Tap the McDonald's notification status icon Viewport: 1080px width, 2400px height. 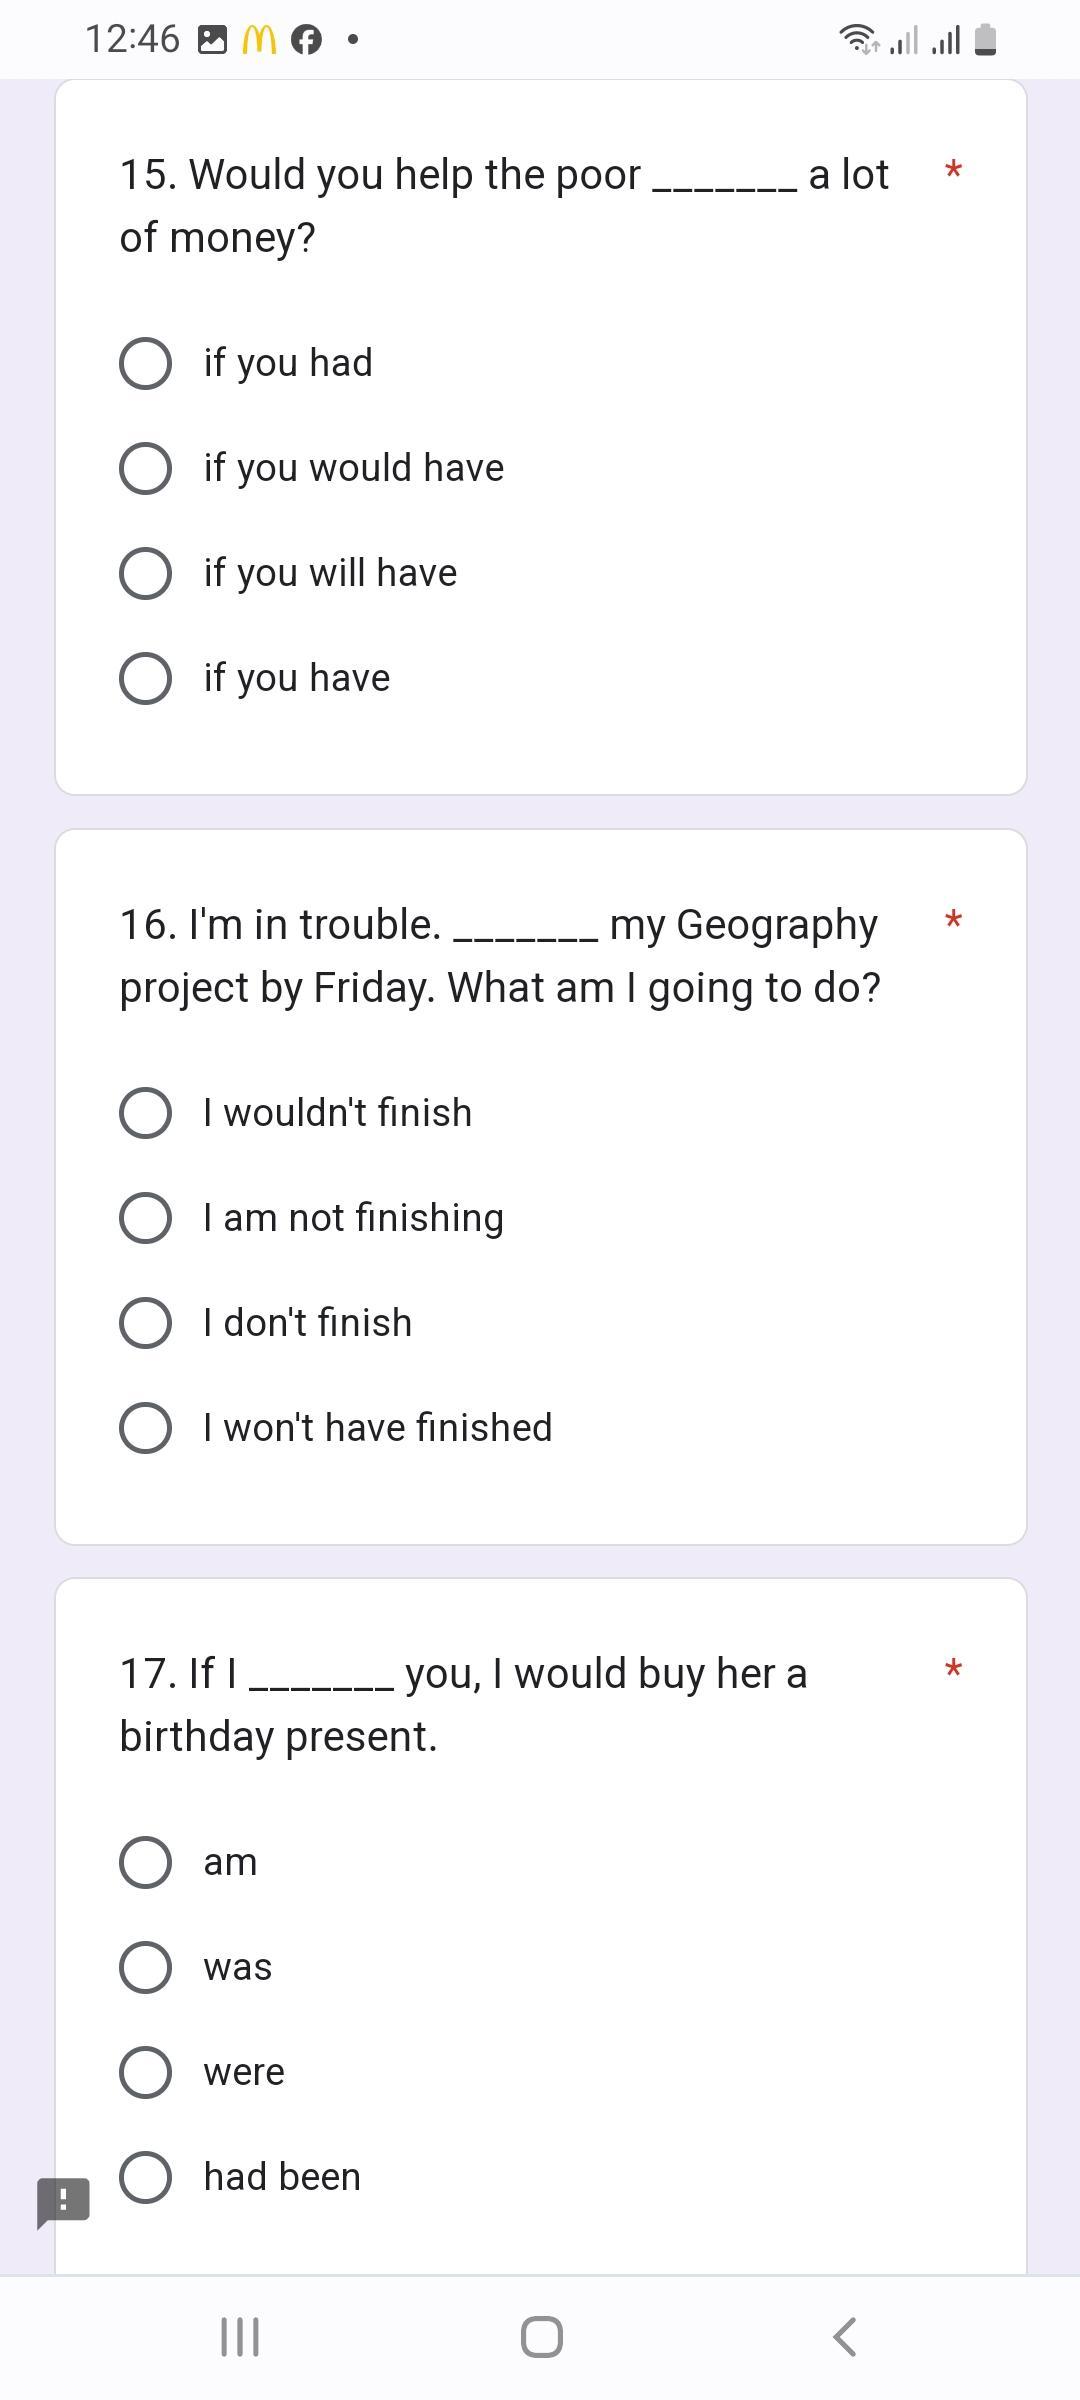click(259, 40)
